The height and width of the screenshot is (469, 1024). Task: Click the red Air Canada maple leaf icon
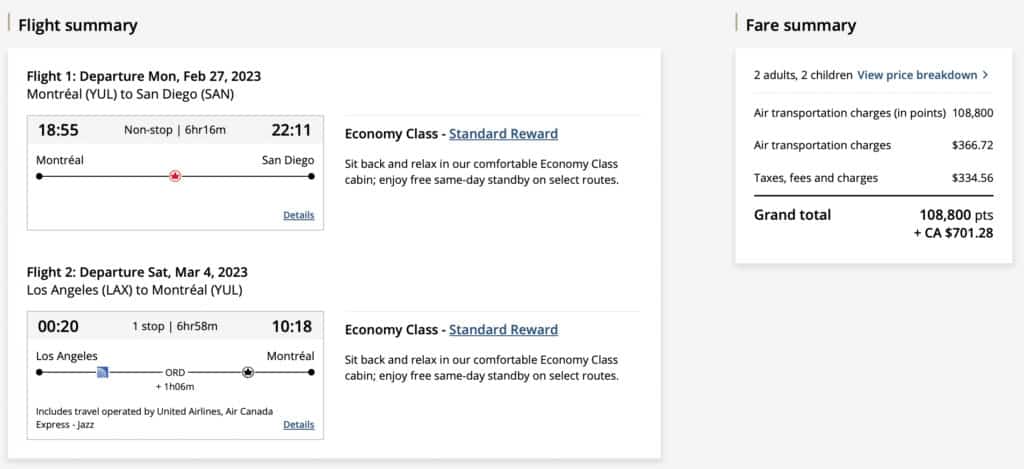point(175,176)
